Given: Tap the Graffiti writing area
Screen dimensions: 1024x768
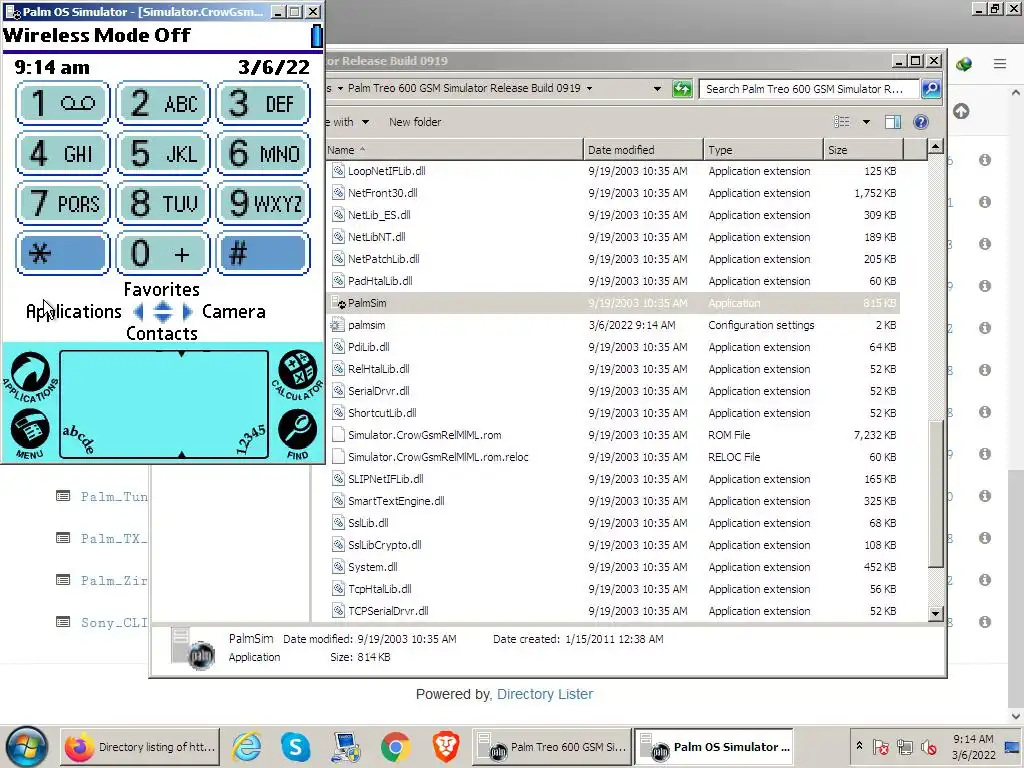Looking at the screenshot, I should click(x=164, y=404).
